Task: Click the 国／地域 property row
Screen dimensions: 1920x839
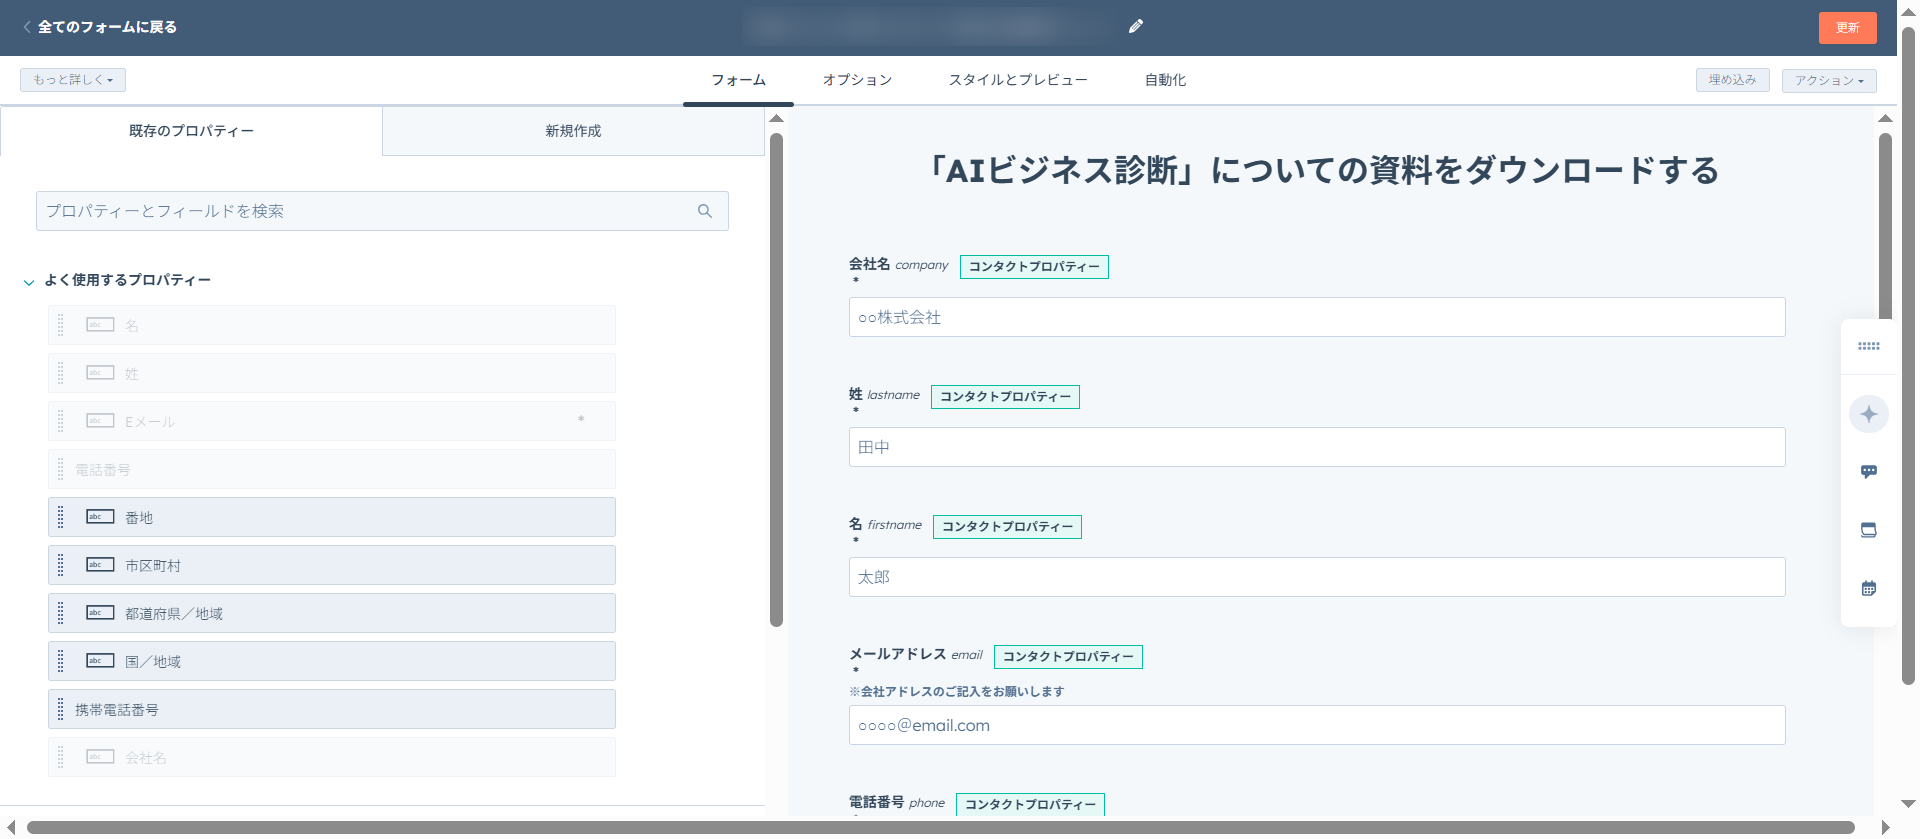Action: click(x=332, y=661)
